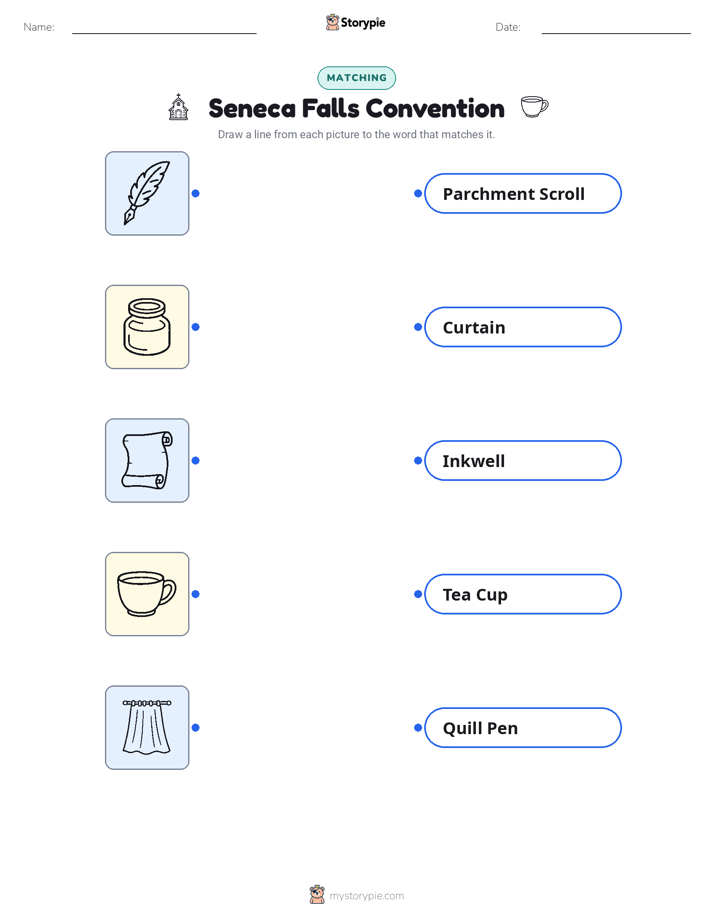Viewport: 714px width, 924px height.
Task: Click the Storypie bear logo at top
Action: pyautogui.click(x=332, y=22)
